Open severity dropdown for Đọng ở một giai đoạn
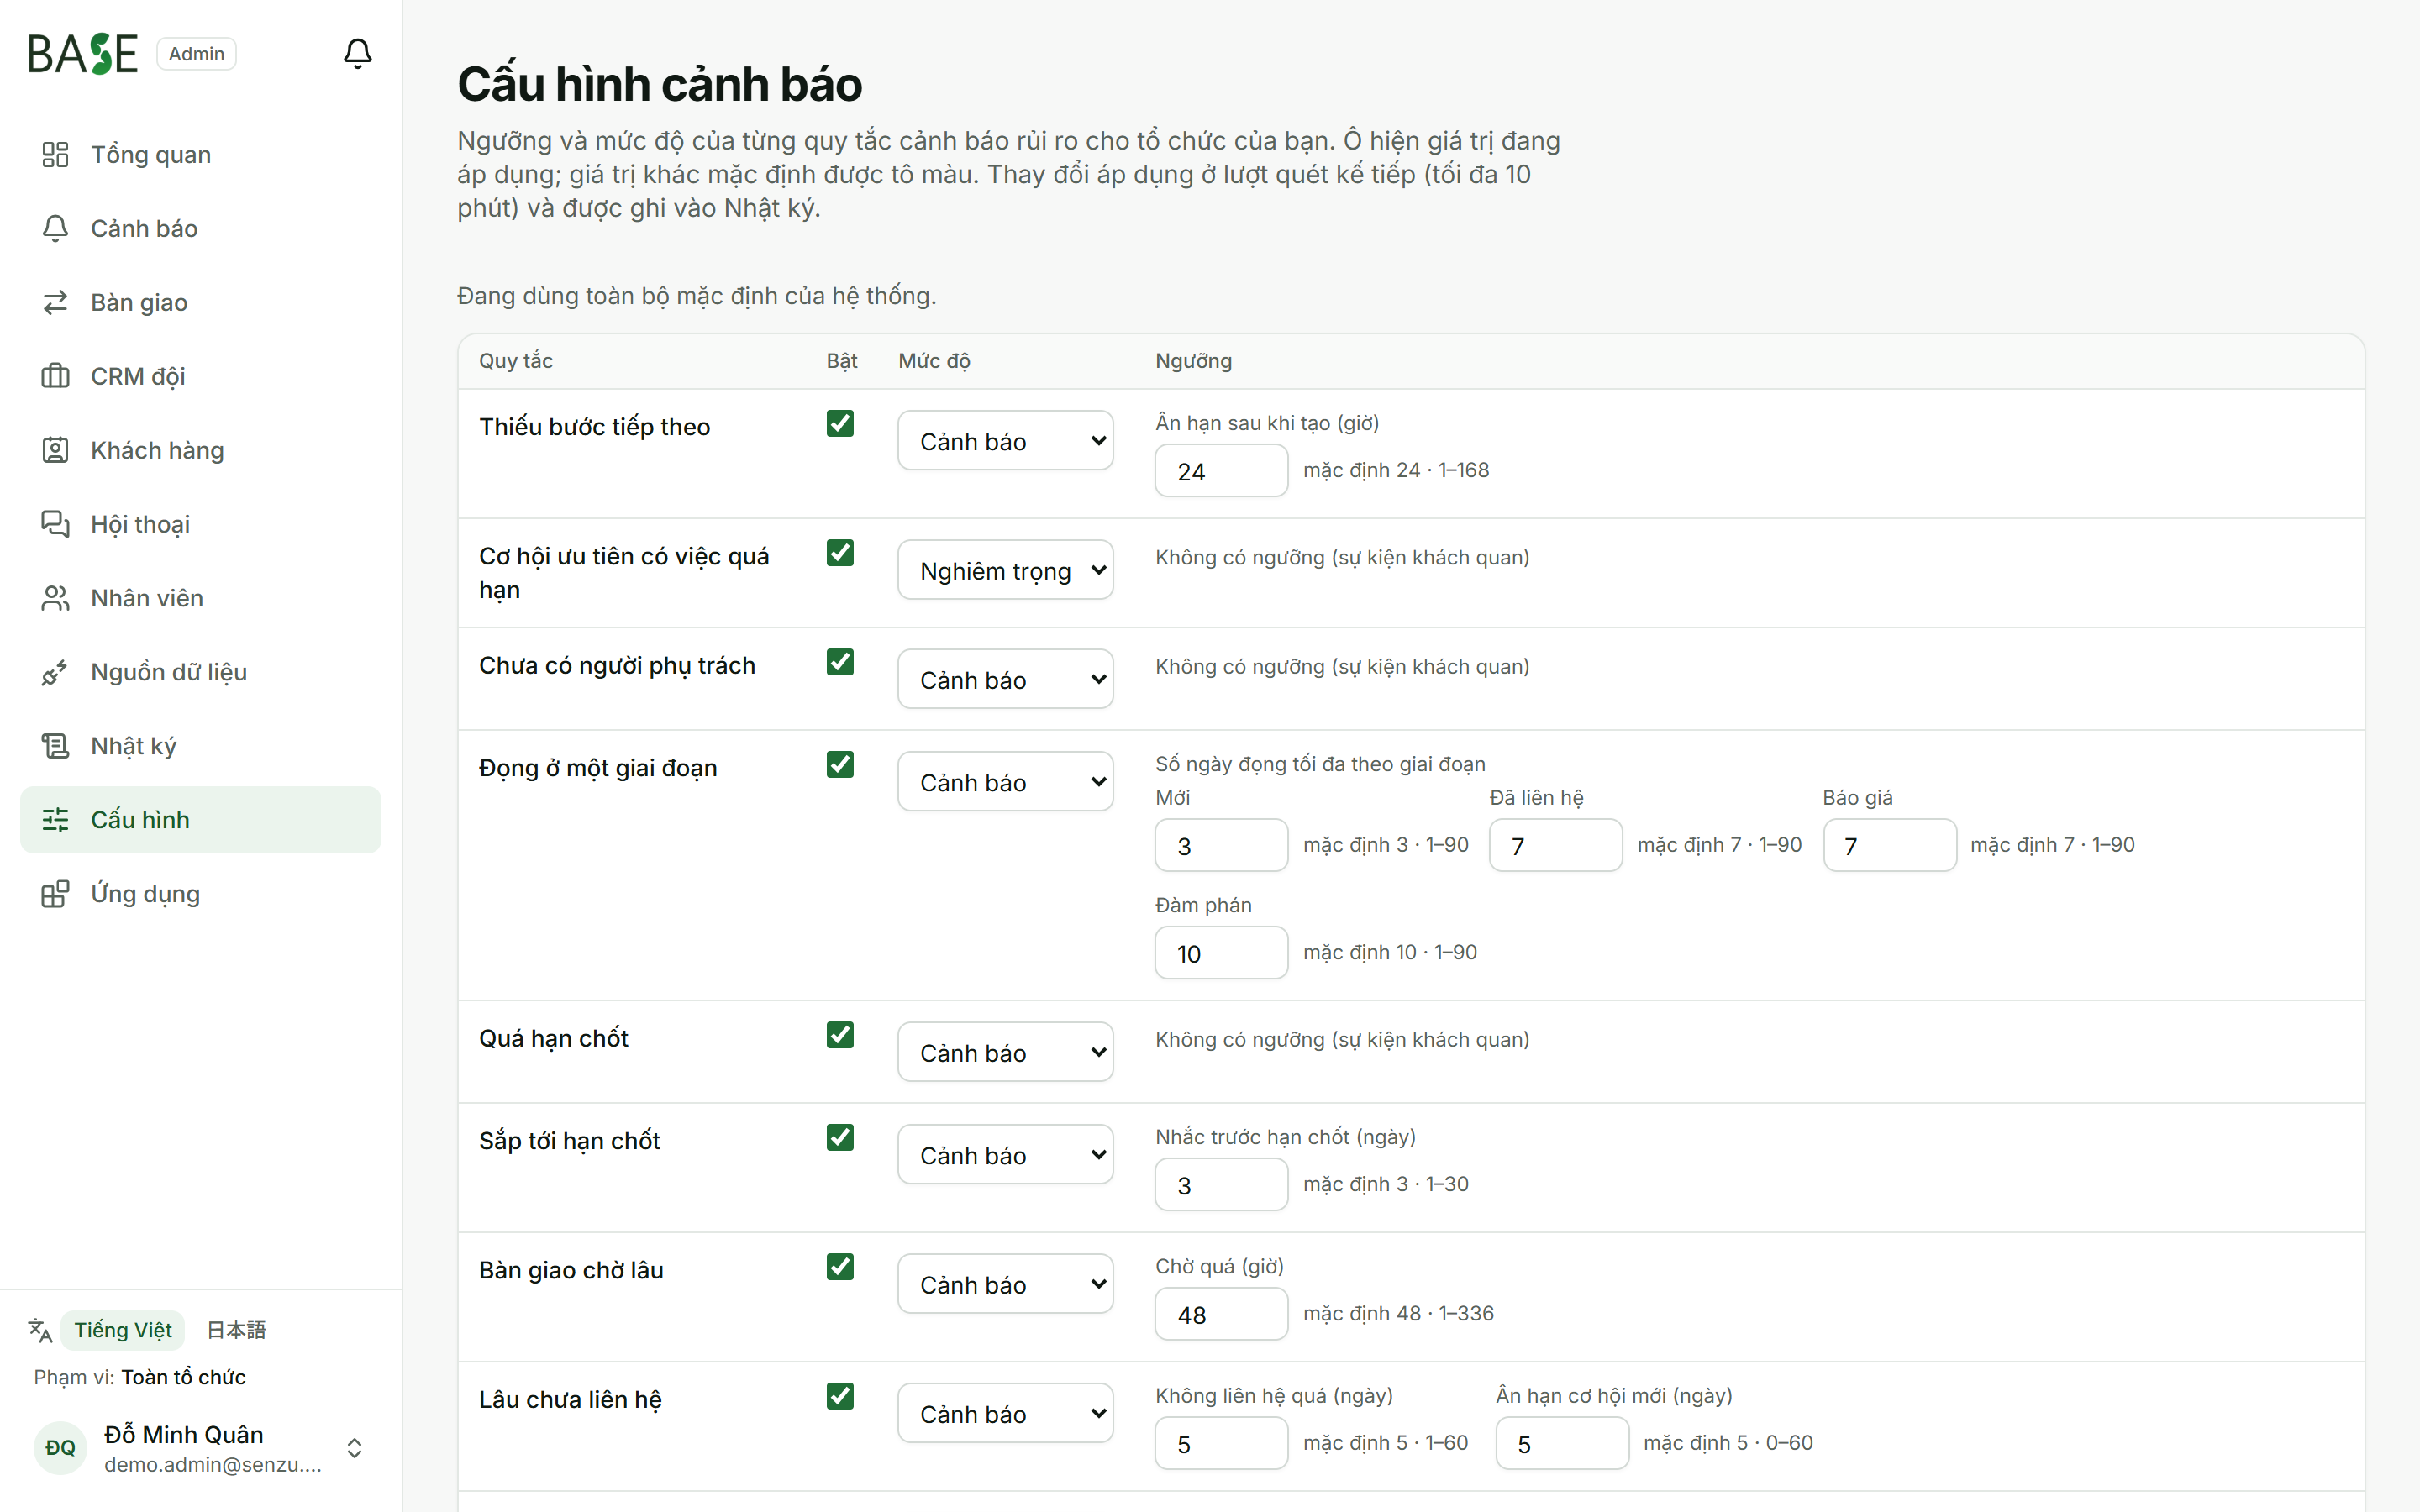The width and height of the screenshot is (2420, 1512). pyautogui.click(x=1005, y=782)
